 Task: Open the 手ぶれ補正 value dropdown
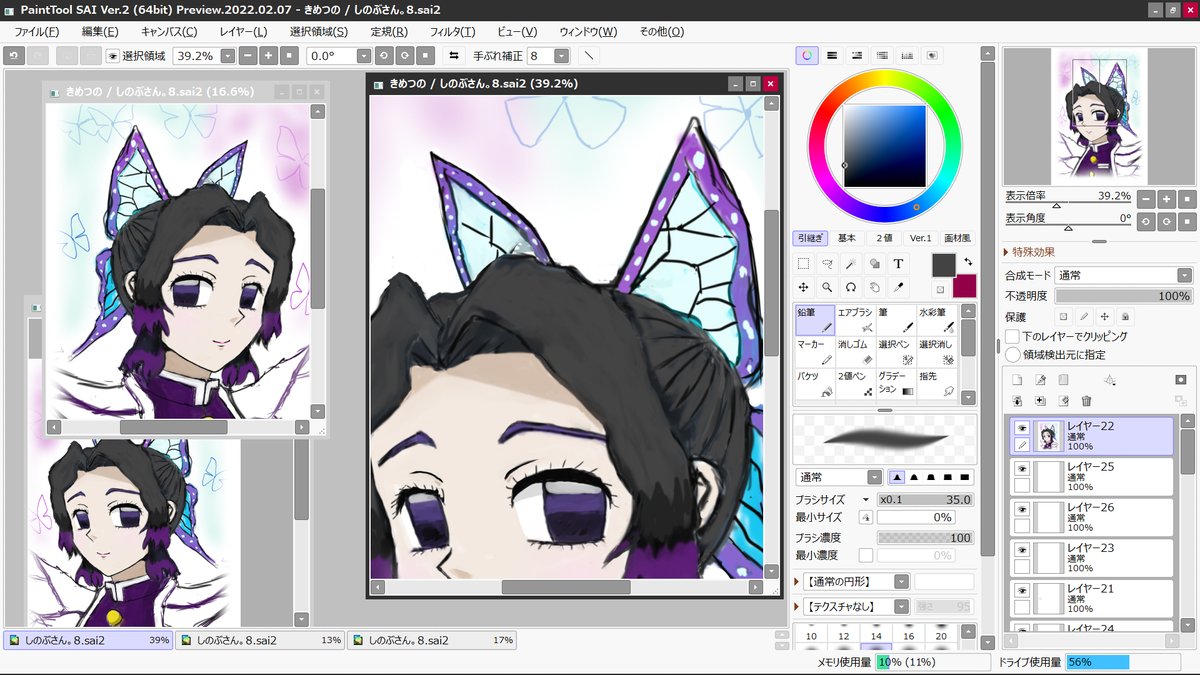(561, 56)
